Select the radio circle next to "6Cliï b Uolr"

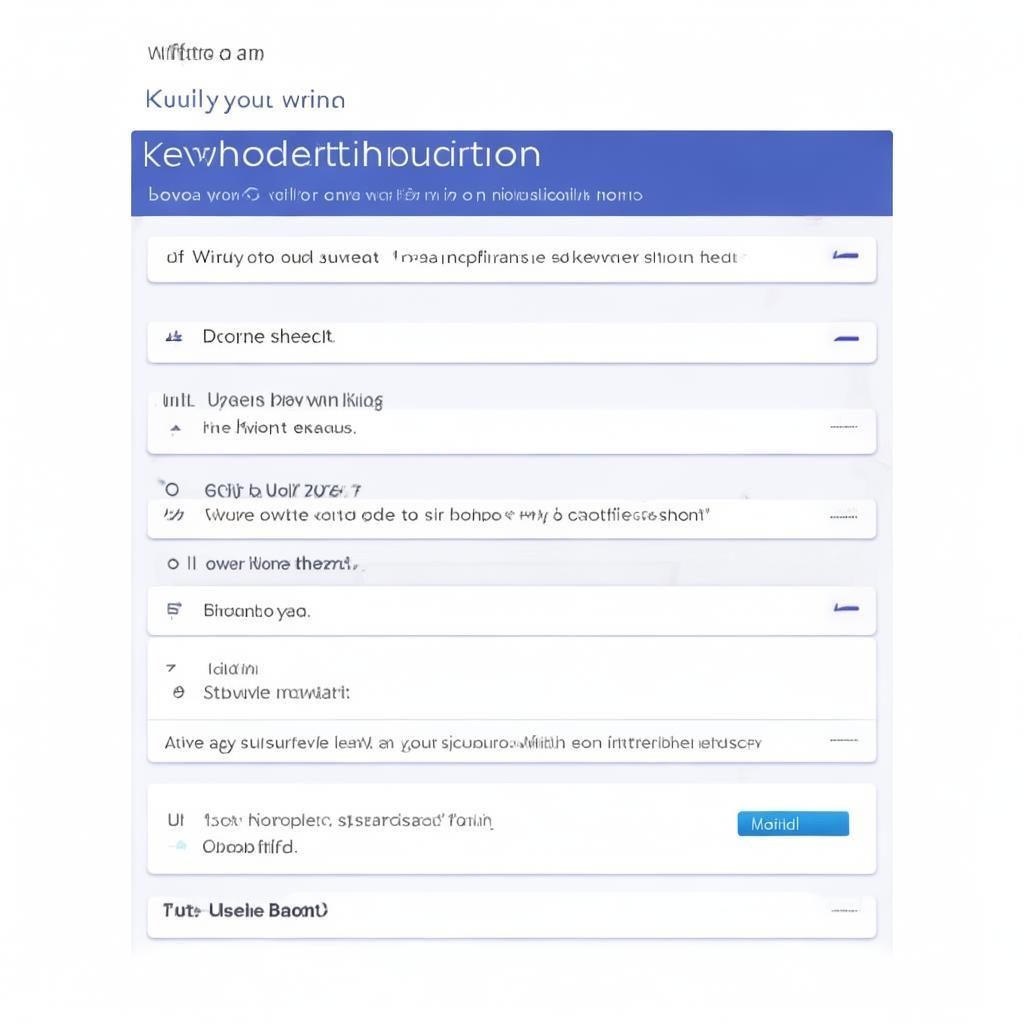pyautogui.click(x=172, y=489)
